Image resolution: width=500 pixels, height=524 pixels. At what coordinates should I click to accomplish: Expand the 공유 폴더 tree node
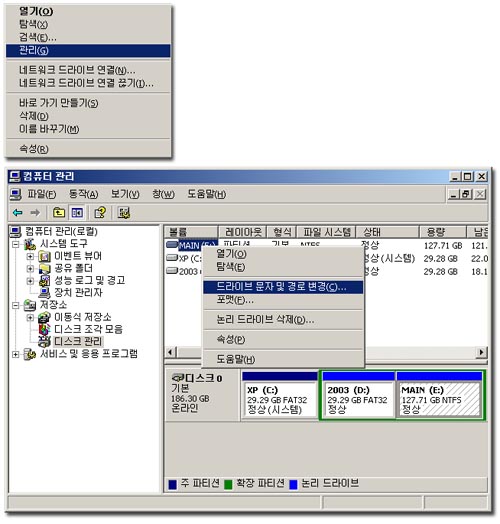coord(30,268)
